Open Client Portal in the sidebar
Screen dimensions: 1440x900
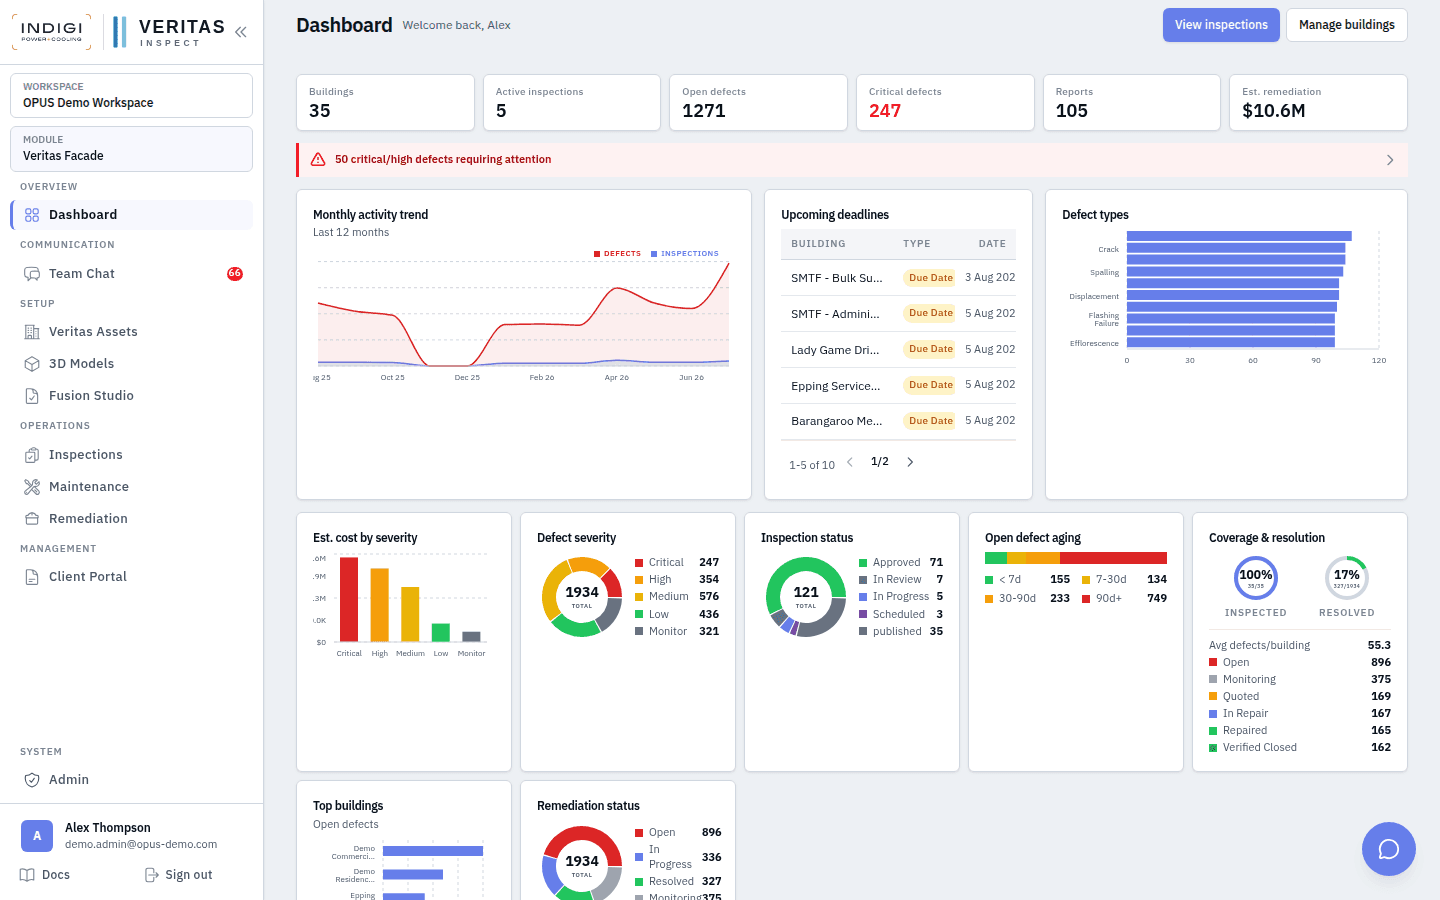pyautogui.click(x=131, y=577)
